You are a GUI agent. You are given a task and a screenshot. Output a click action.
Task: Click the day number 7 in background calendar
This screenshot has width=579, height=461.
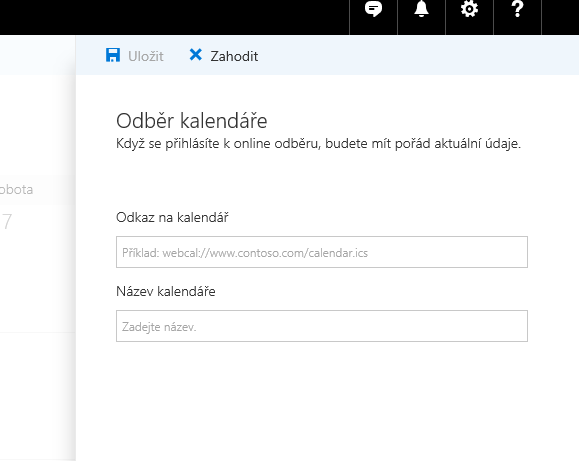point(7,222)
